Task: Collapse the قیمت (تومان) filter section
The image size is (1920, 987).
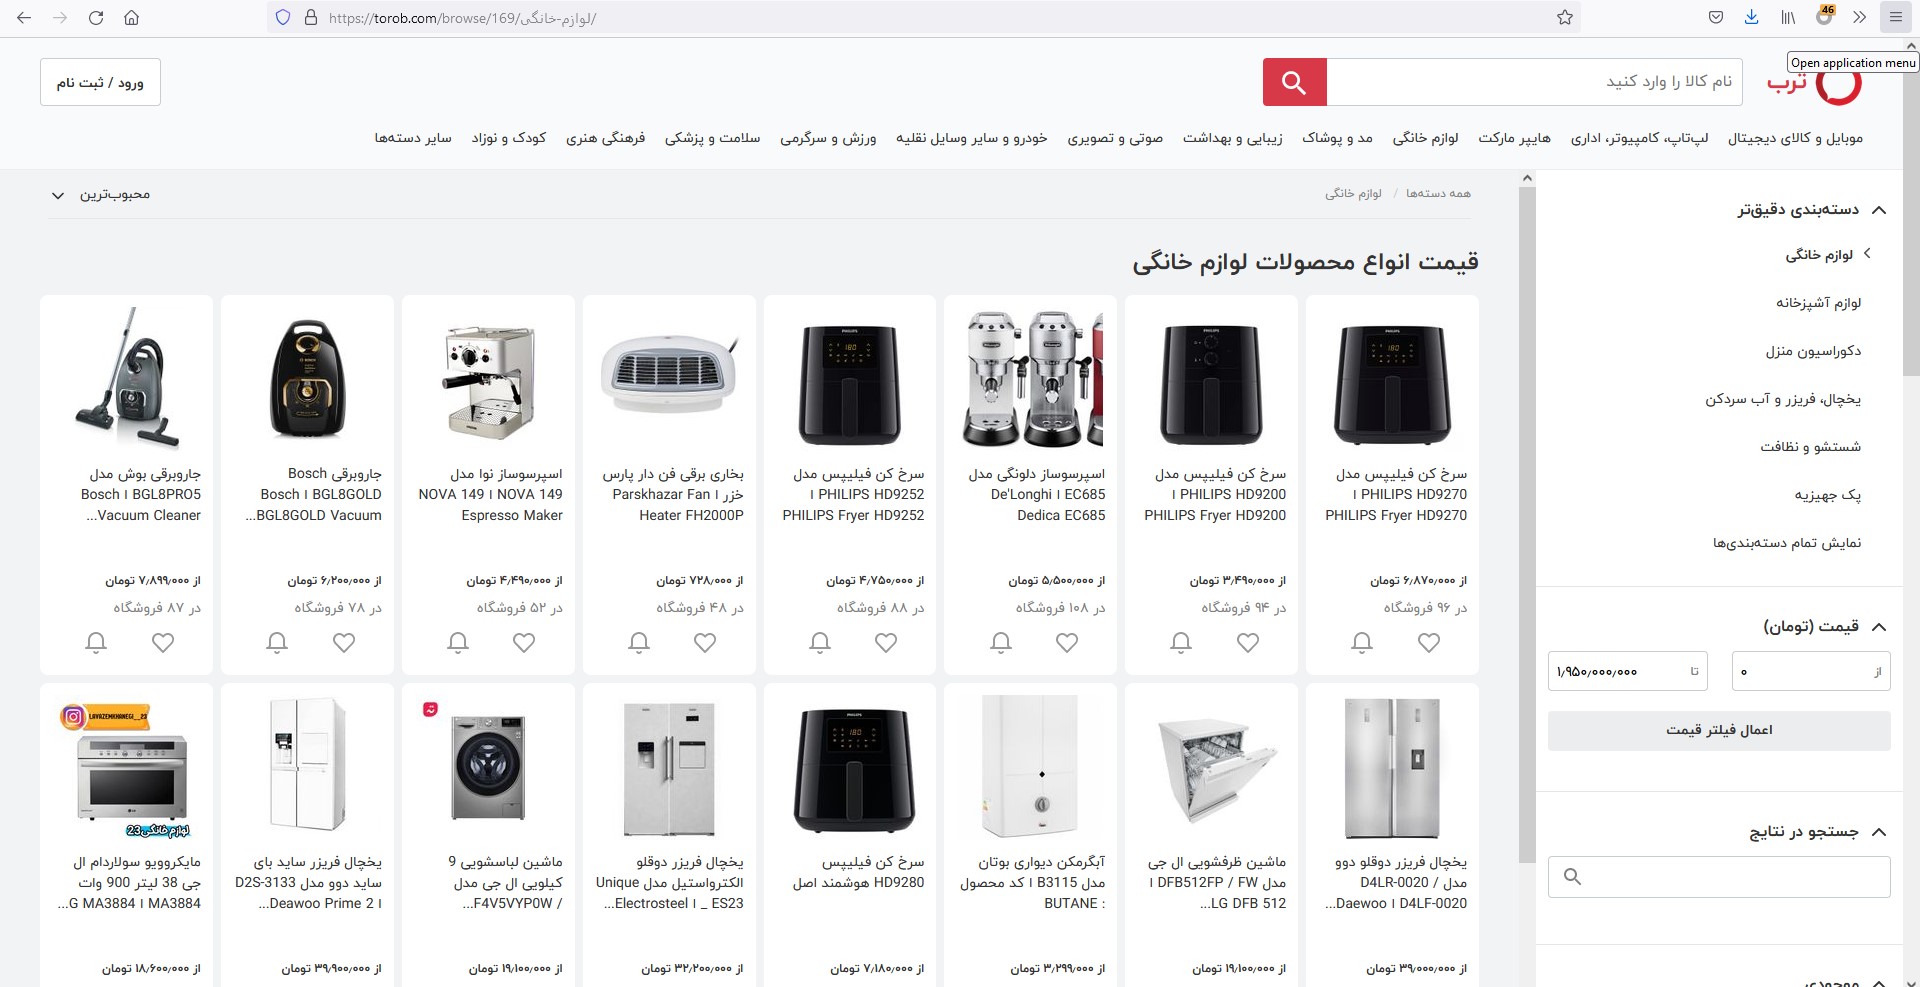Action: tap(1878, 627)
